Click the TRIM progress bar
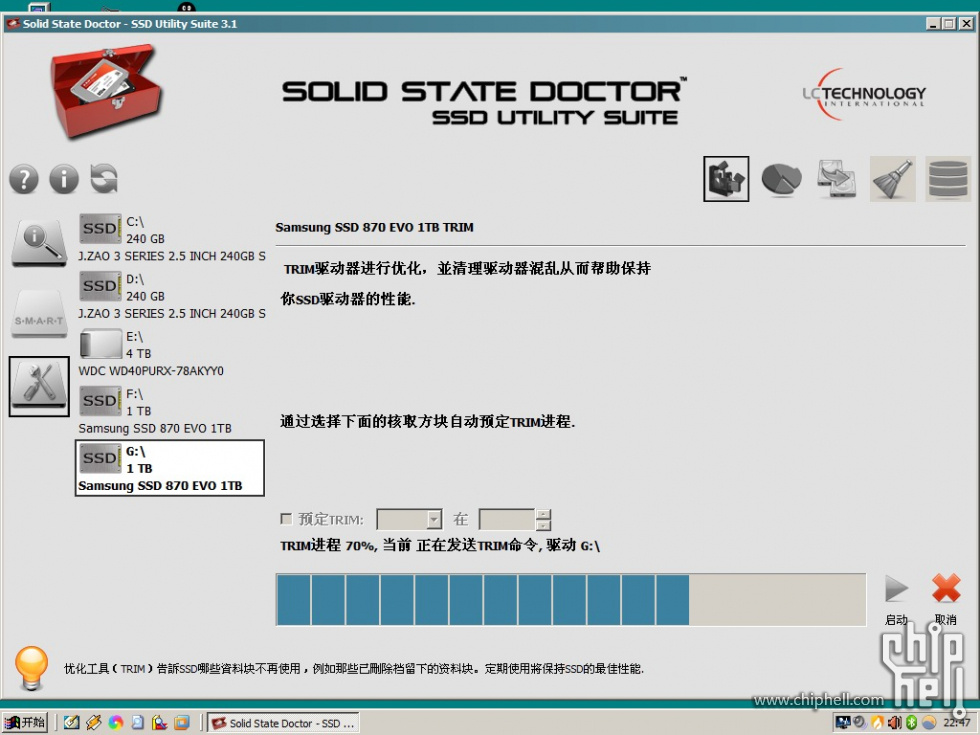 pos(571,599)
